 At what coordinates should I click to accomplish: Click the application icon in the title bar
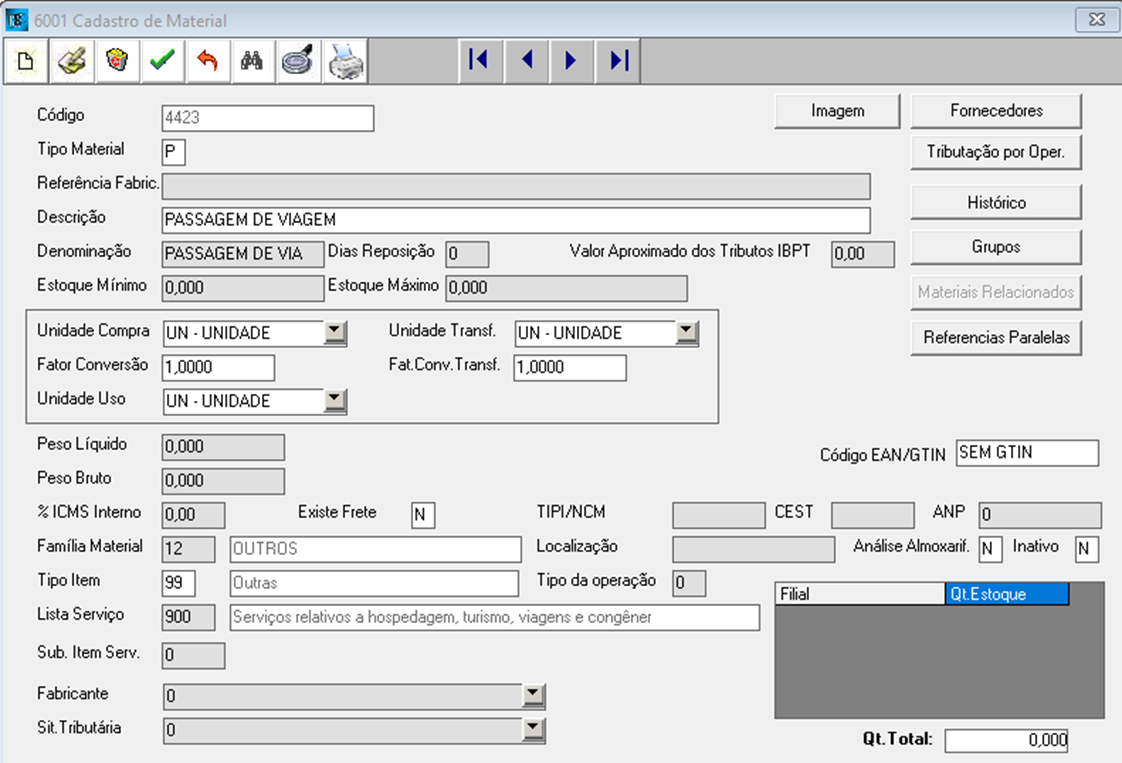pos(16,19)
